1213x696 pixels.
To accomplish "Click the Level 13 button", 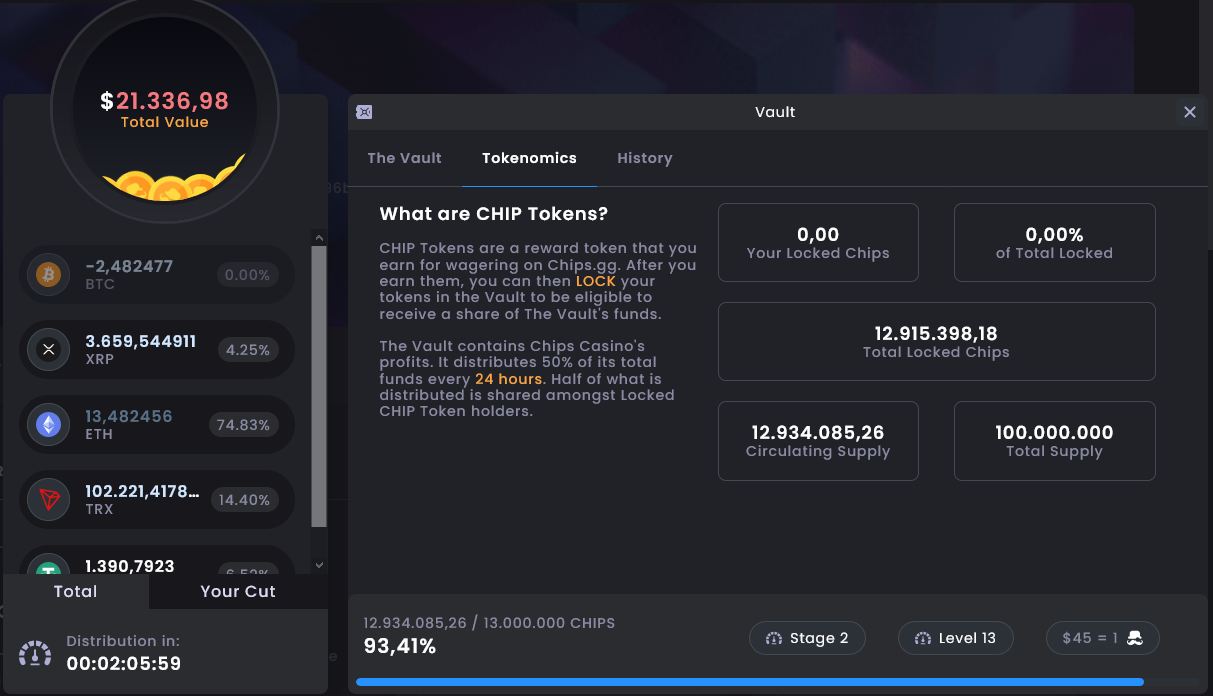I will point(956,638).
